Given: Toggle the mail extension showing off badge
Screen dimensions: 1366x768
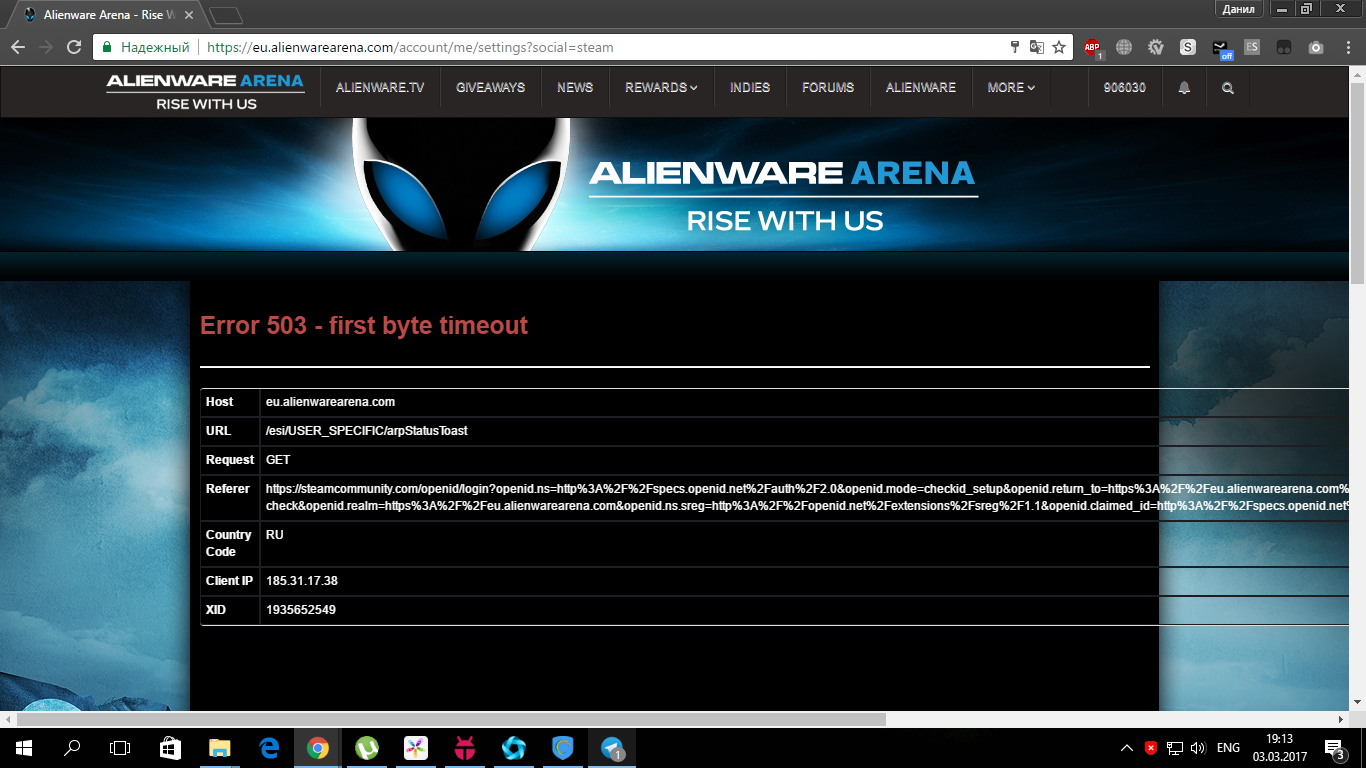Looking at the screenshot, I should (1220, 47).
